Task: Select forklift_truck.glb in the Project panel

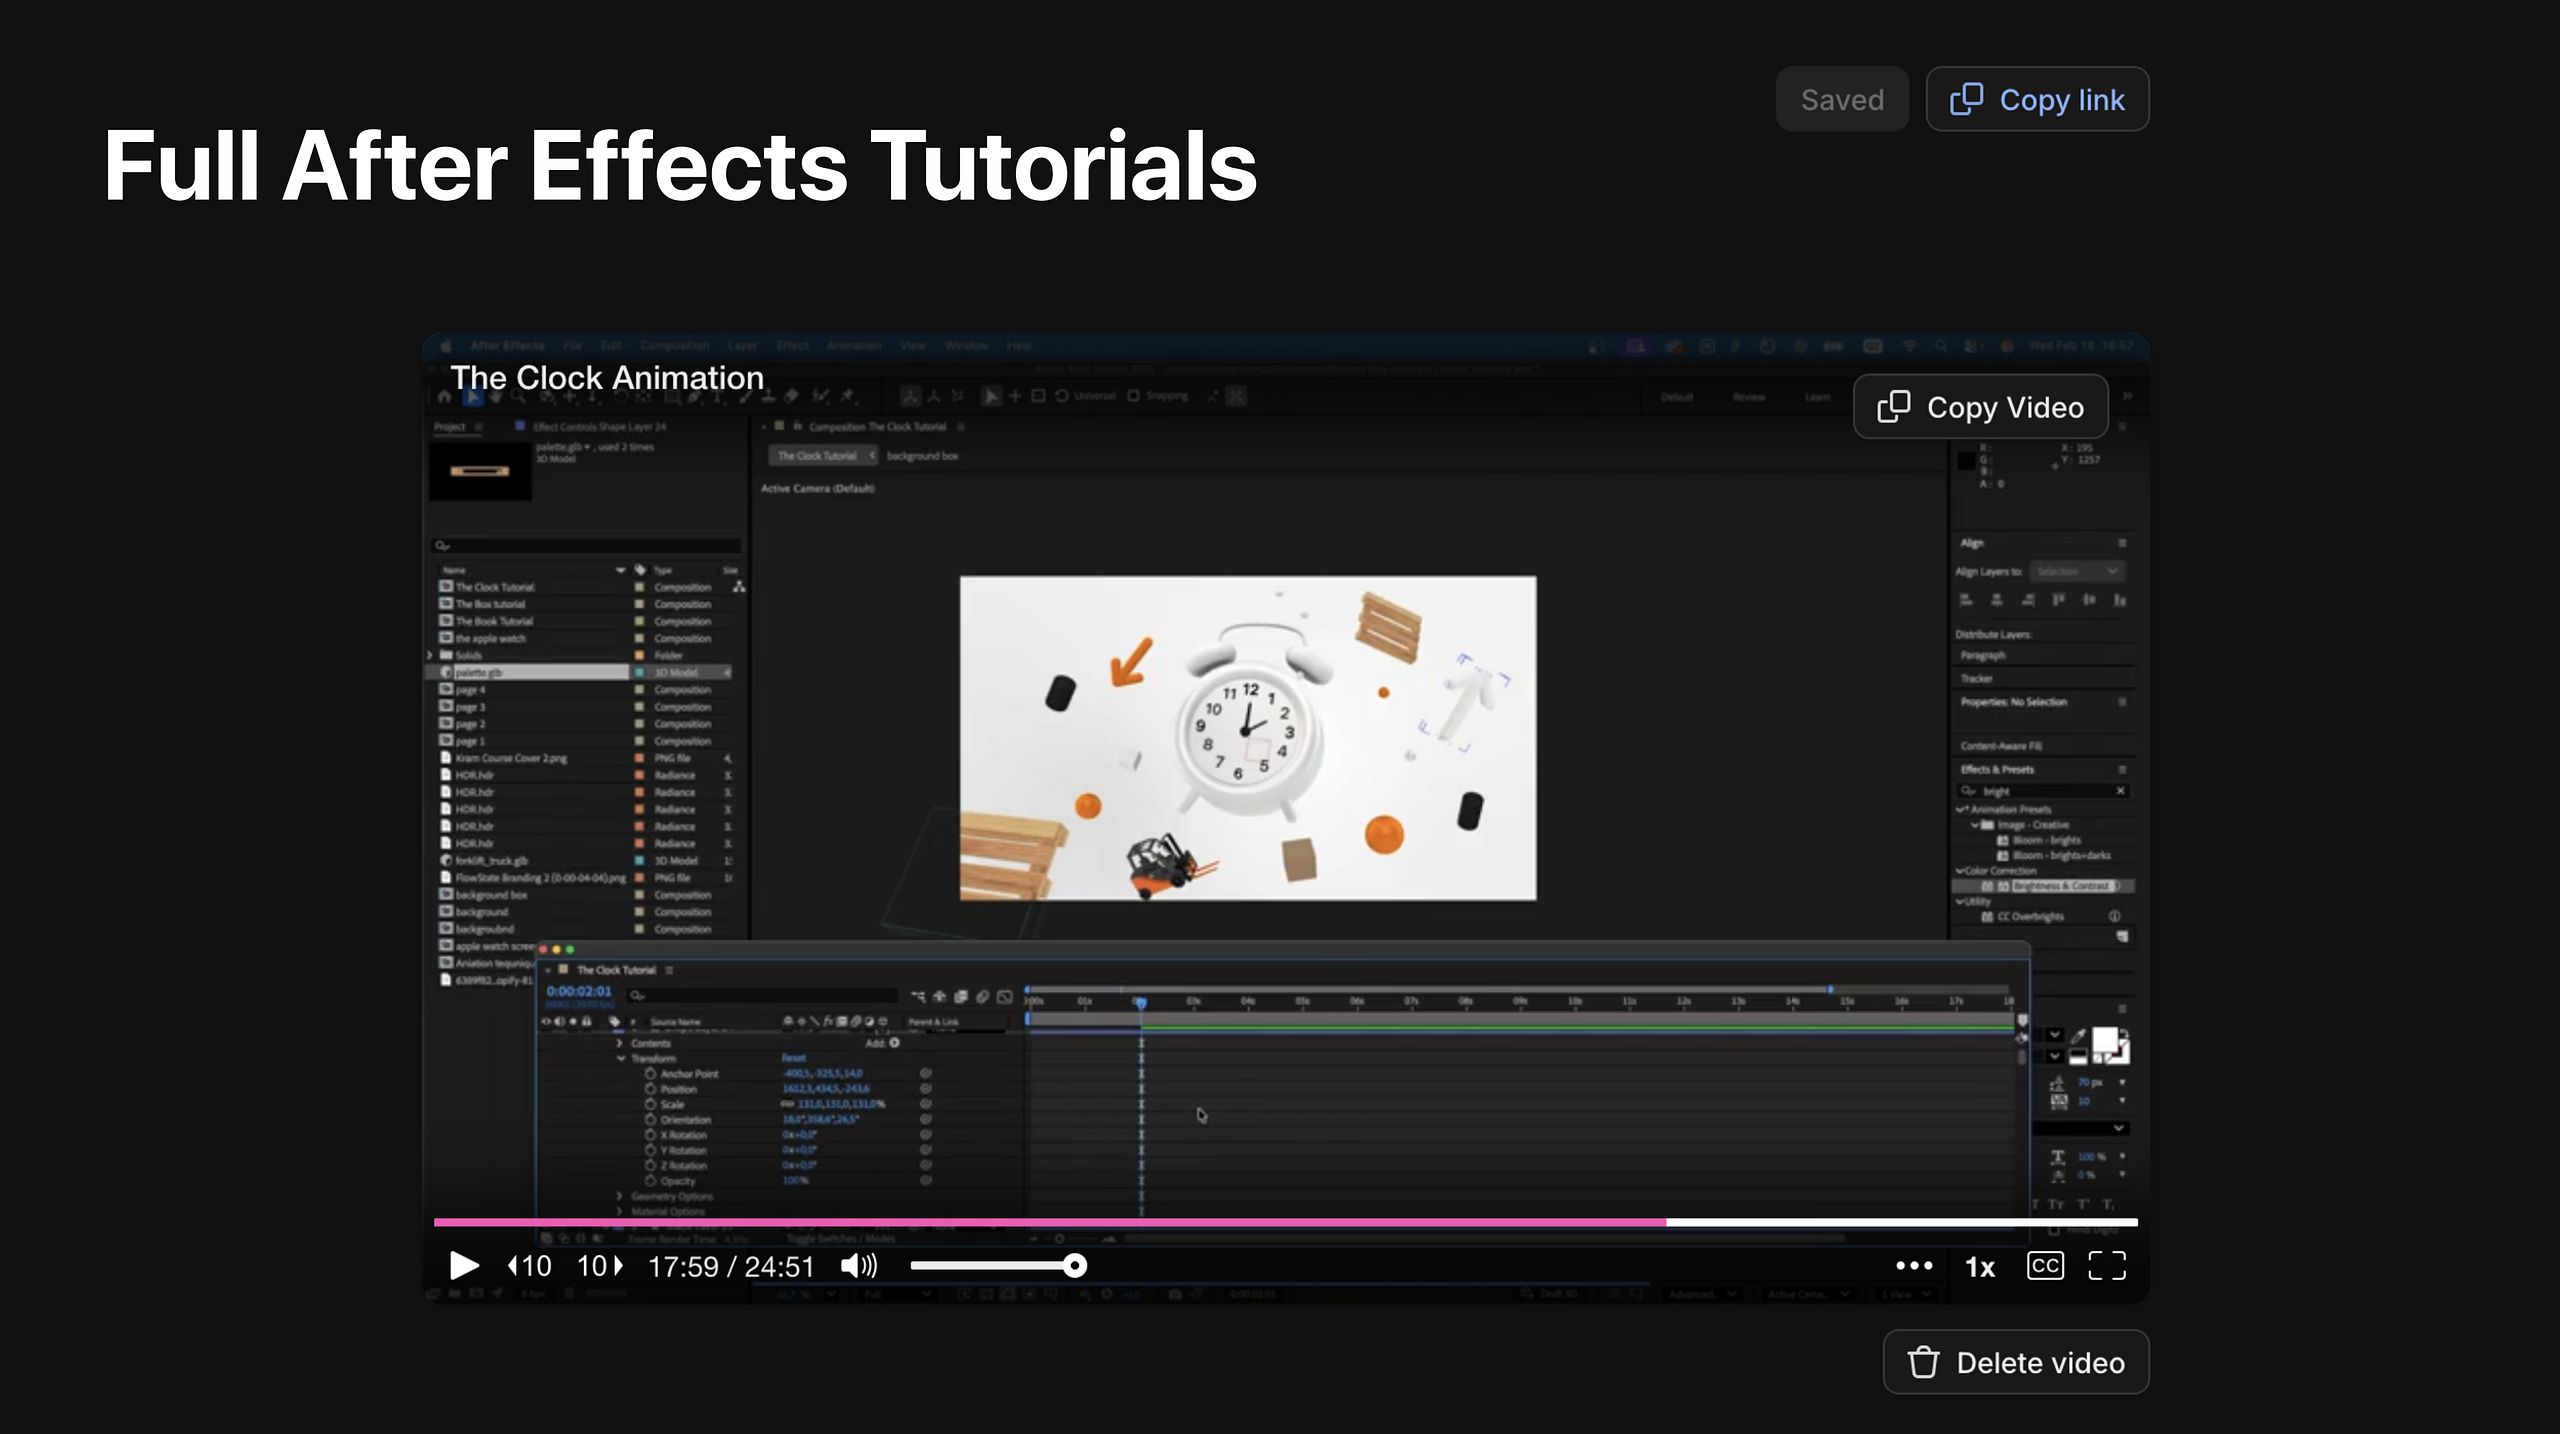Action: click(x=491, y=860)
